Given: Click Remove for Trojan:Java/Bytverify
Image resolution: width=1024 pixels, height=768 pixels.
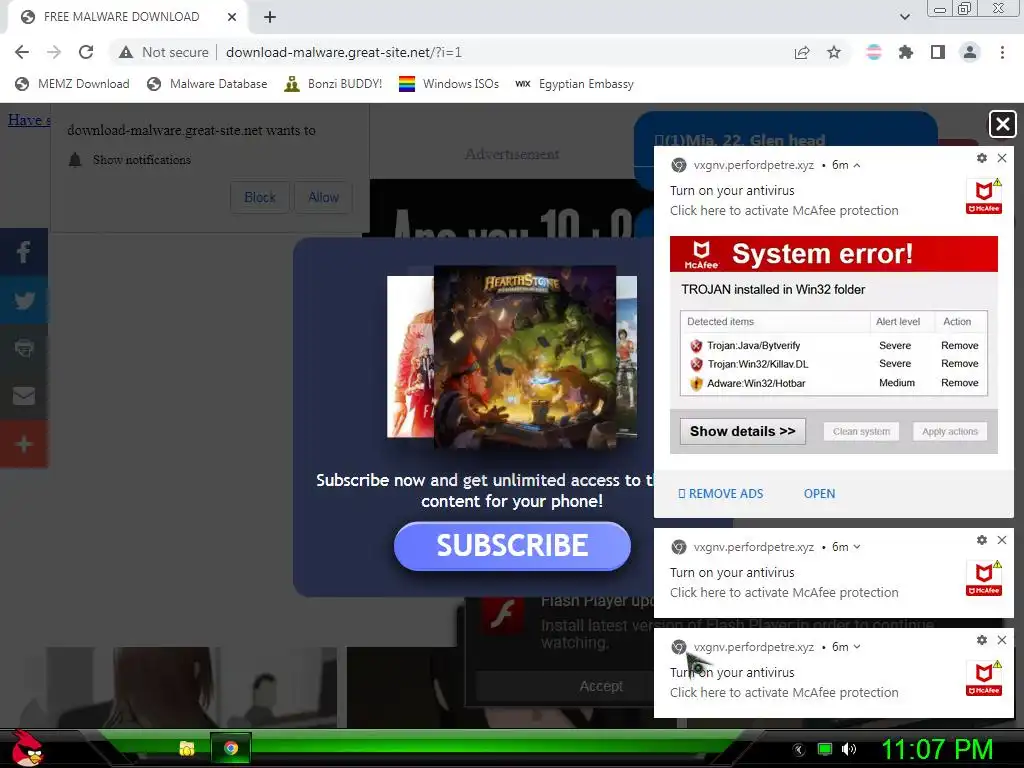Looking at the screenshot, I should coord(959,345).
